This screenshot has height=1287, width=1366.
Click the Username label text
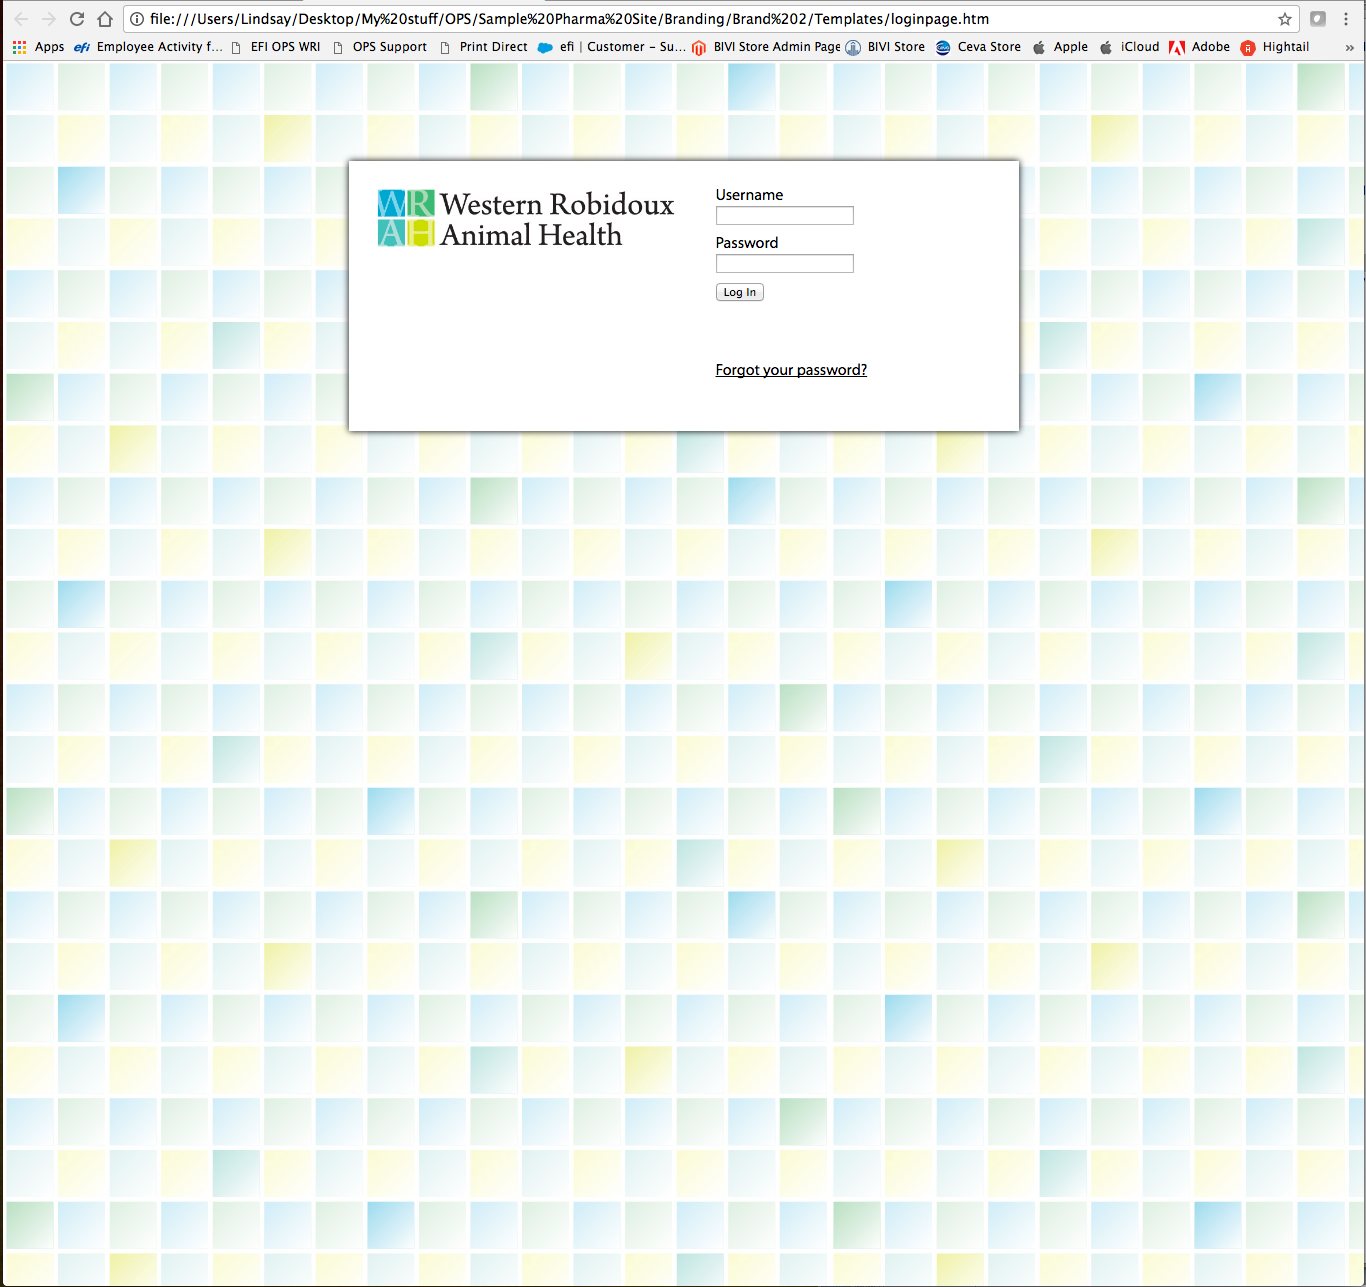pyautogui.click(x=749, y=195)
